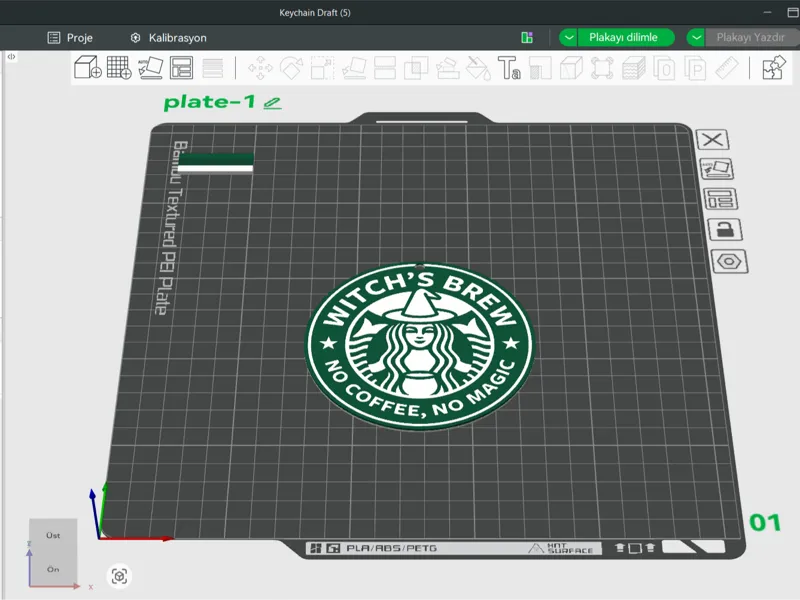Click the green-and-white prime tower block
Image resolution: width=800 pixels, height=600 pixels.
(x=215, y=164)
